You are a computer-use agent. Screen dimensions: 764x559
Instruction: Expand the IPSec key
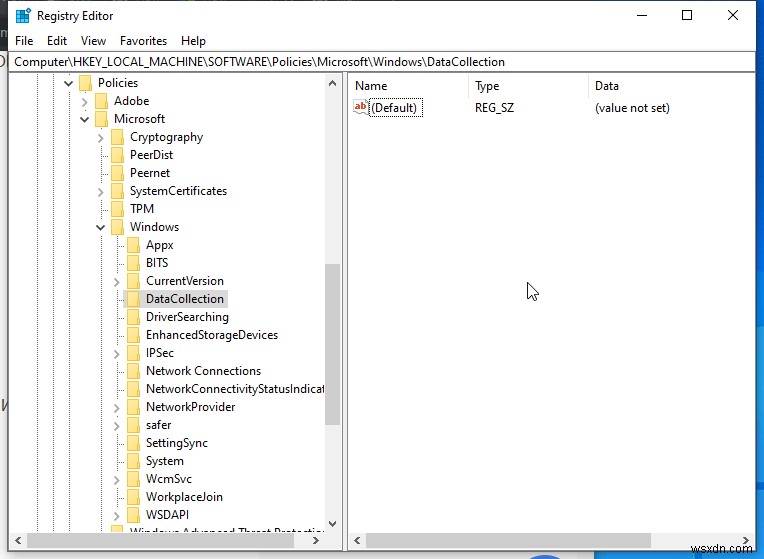pyautogui.click(x=116, y=354)
